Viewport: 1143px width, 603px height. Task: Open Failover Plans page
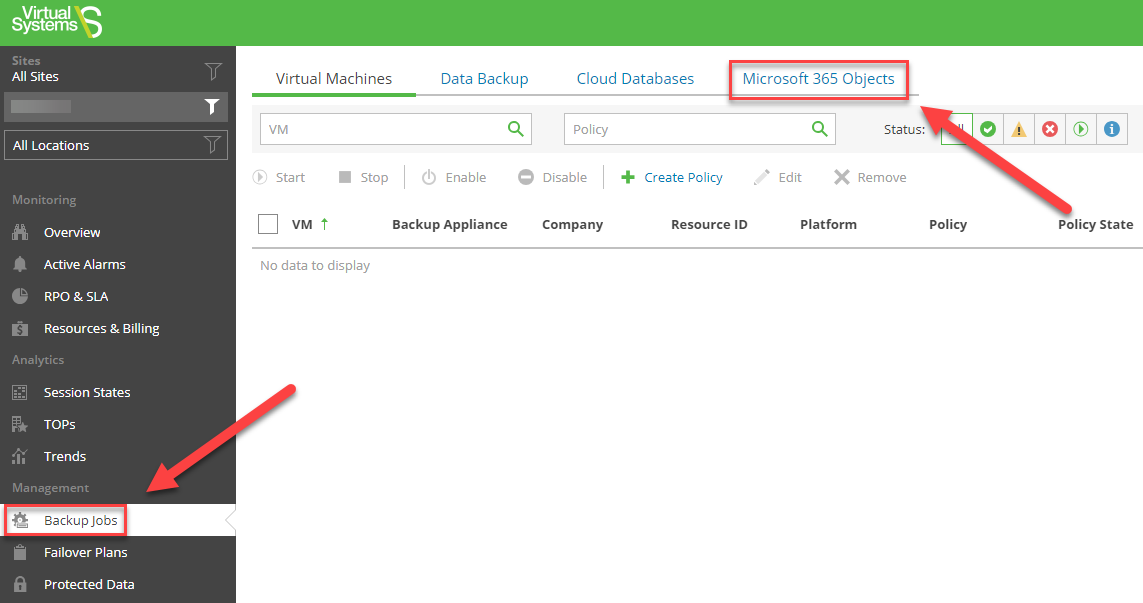click(x=85, y=553)
